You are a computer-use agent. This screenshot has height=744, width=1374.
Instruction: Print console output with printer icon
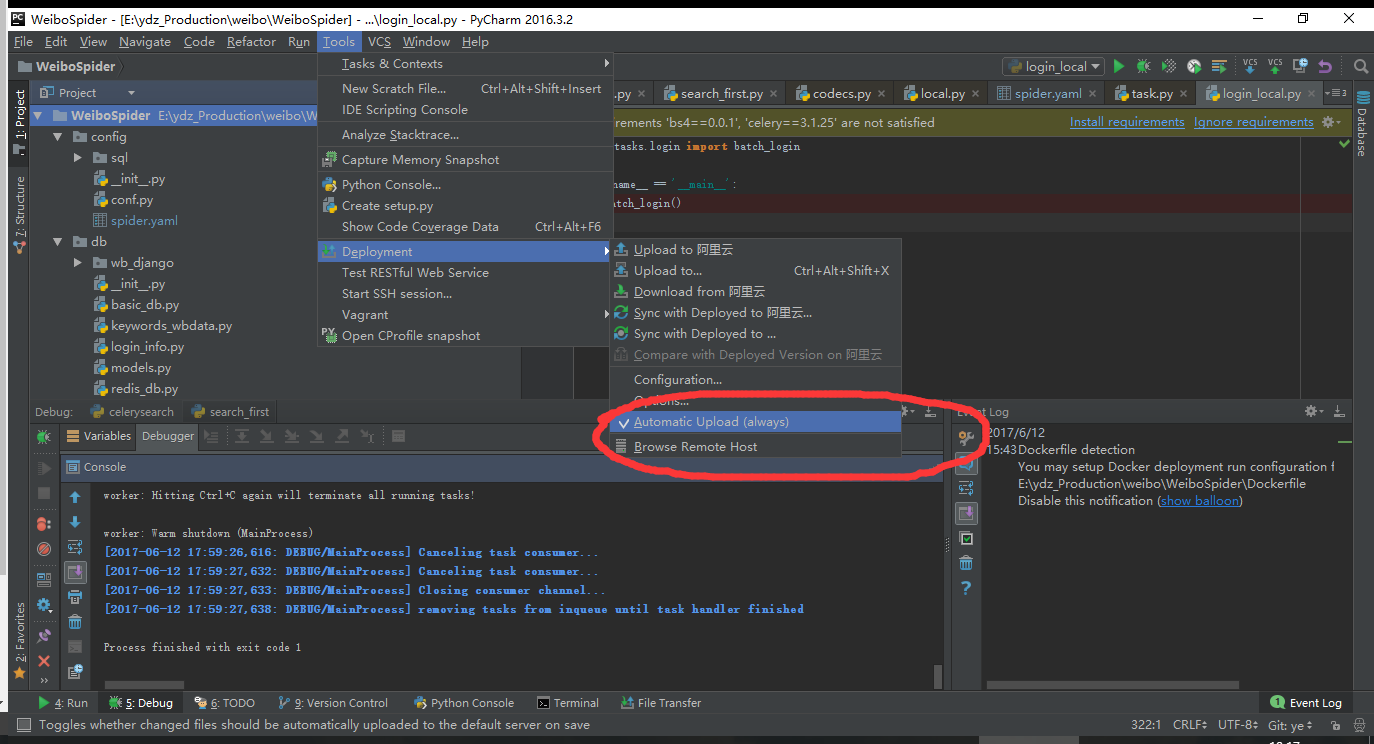(x=75, y=597)
